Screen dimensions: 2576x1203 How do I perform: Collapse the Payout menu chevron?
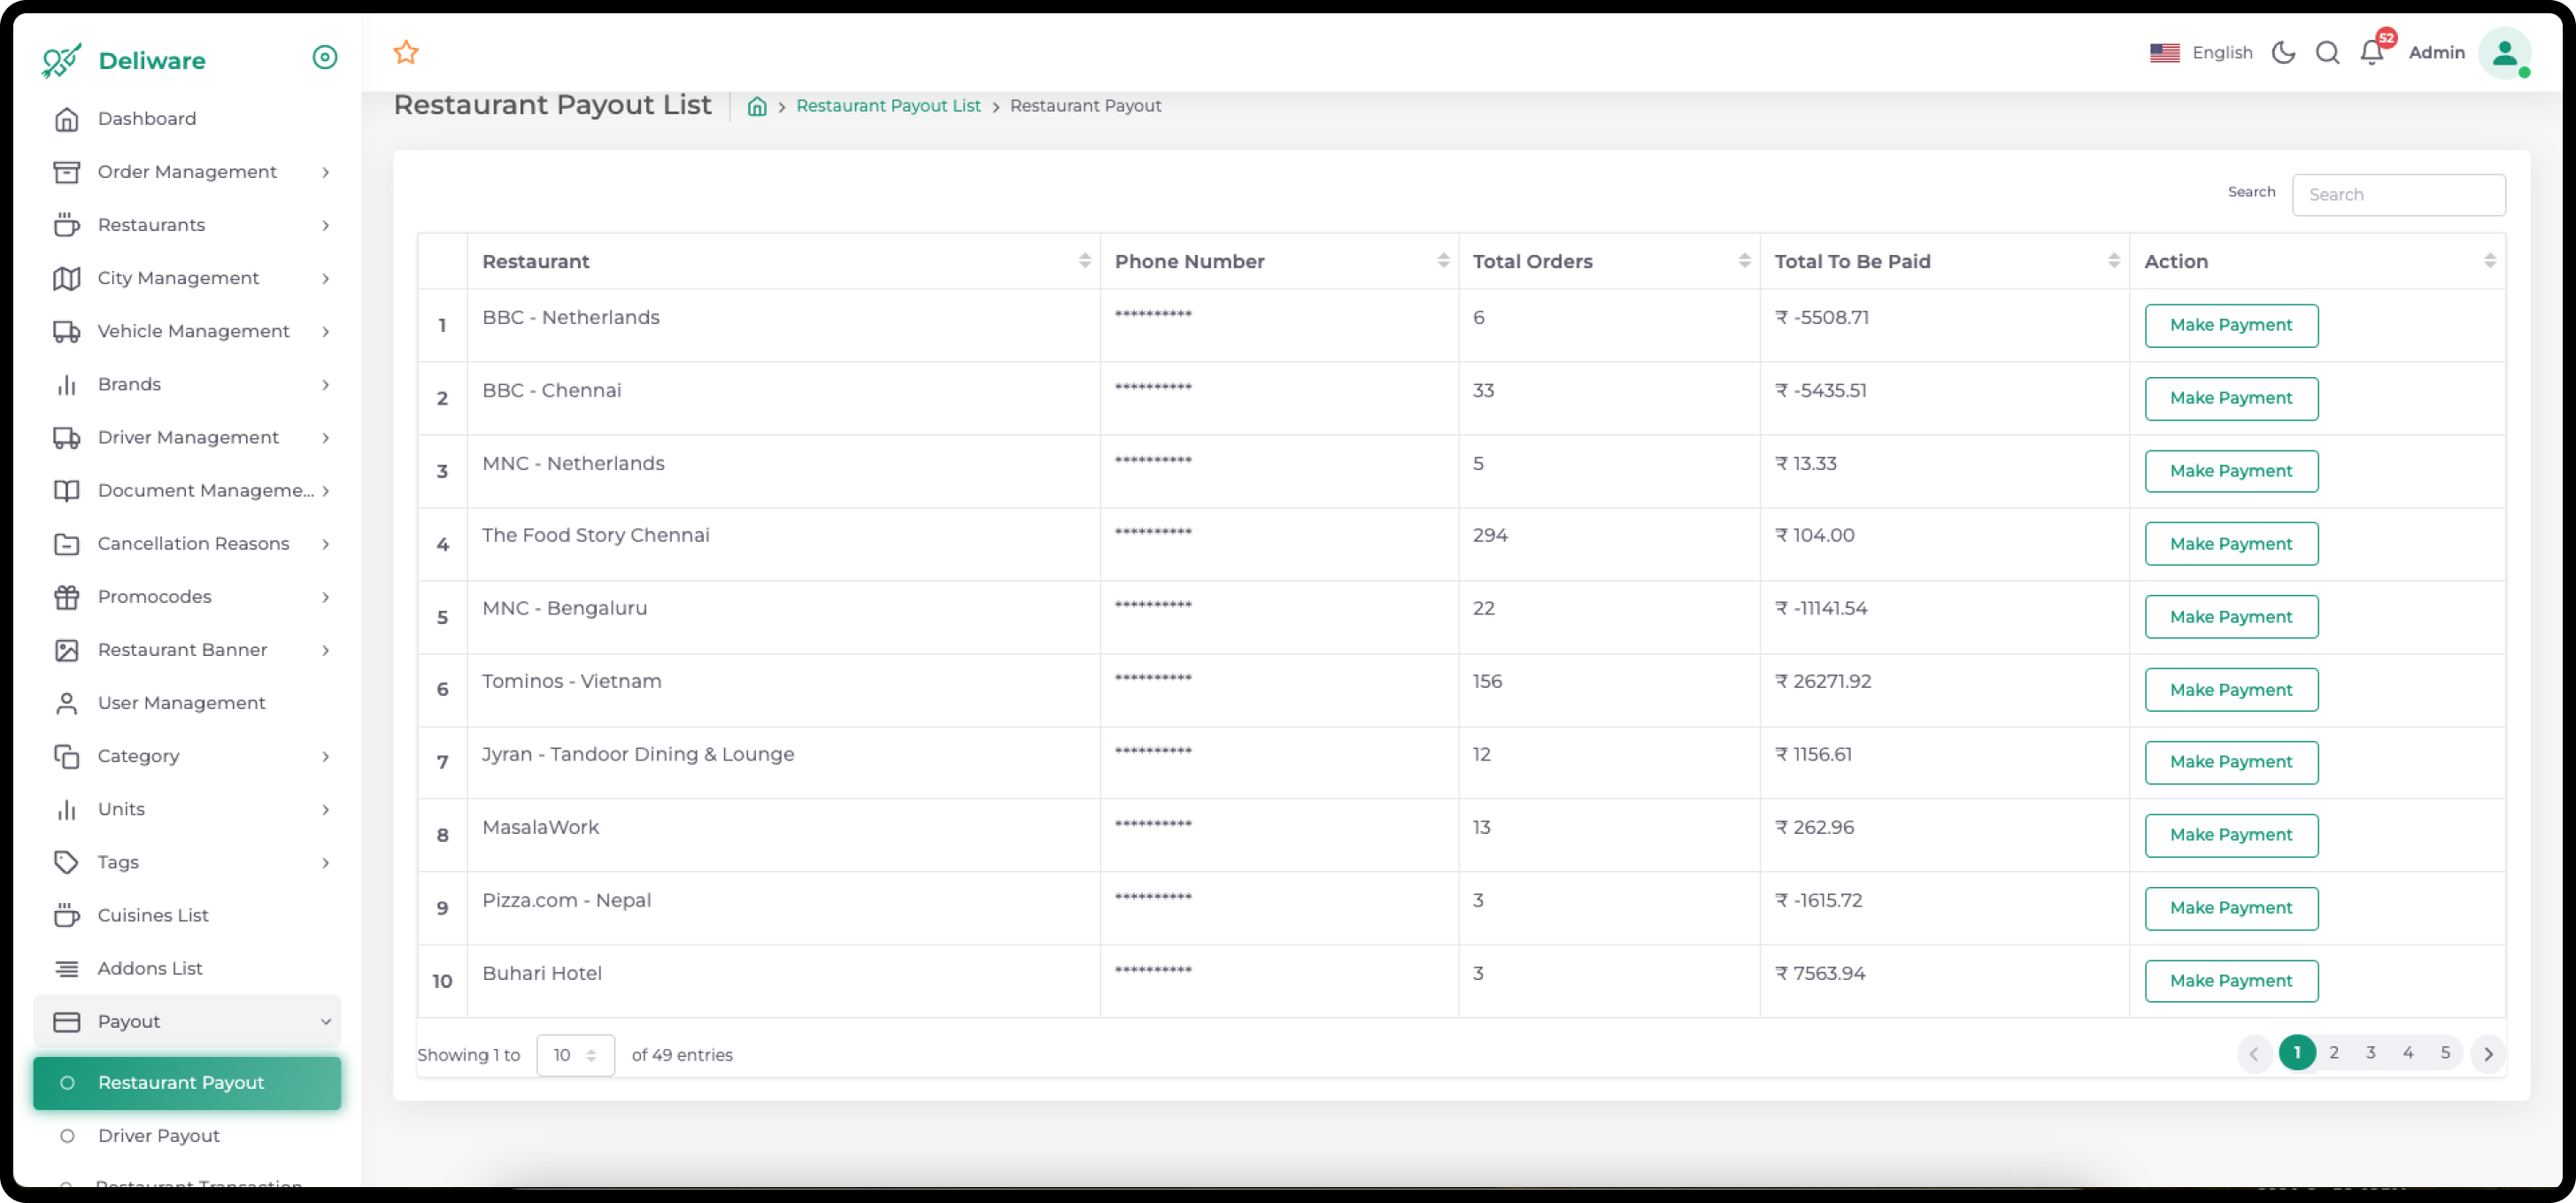click(x=325, y=1021)
